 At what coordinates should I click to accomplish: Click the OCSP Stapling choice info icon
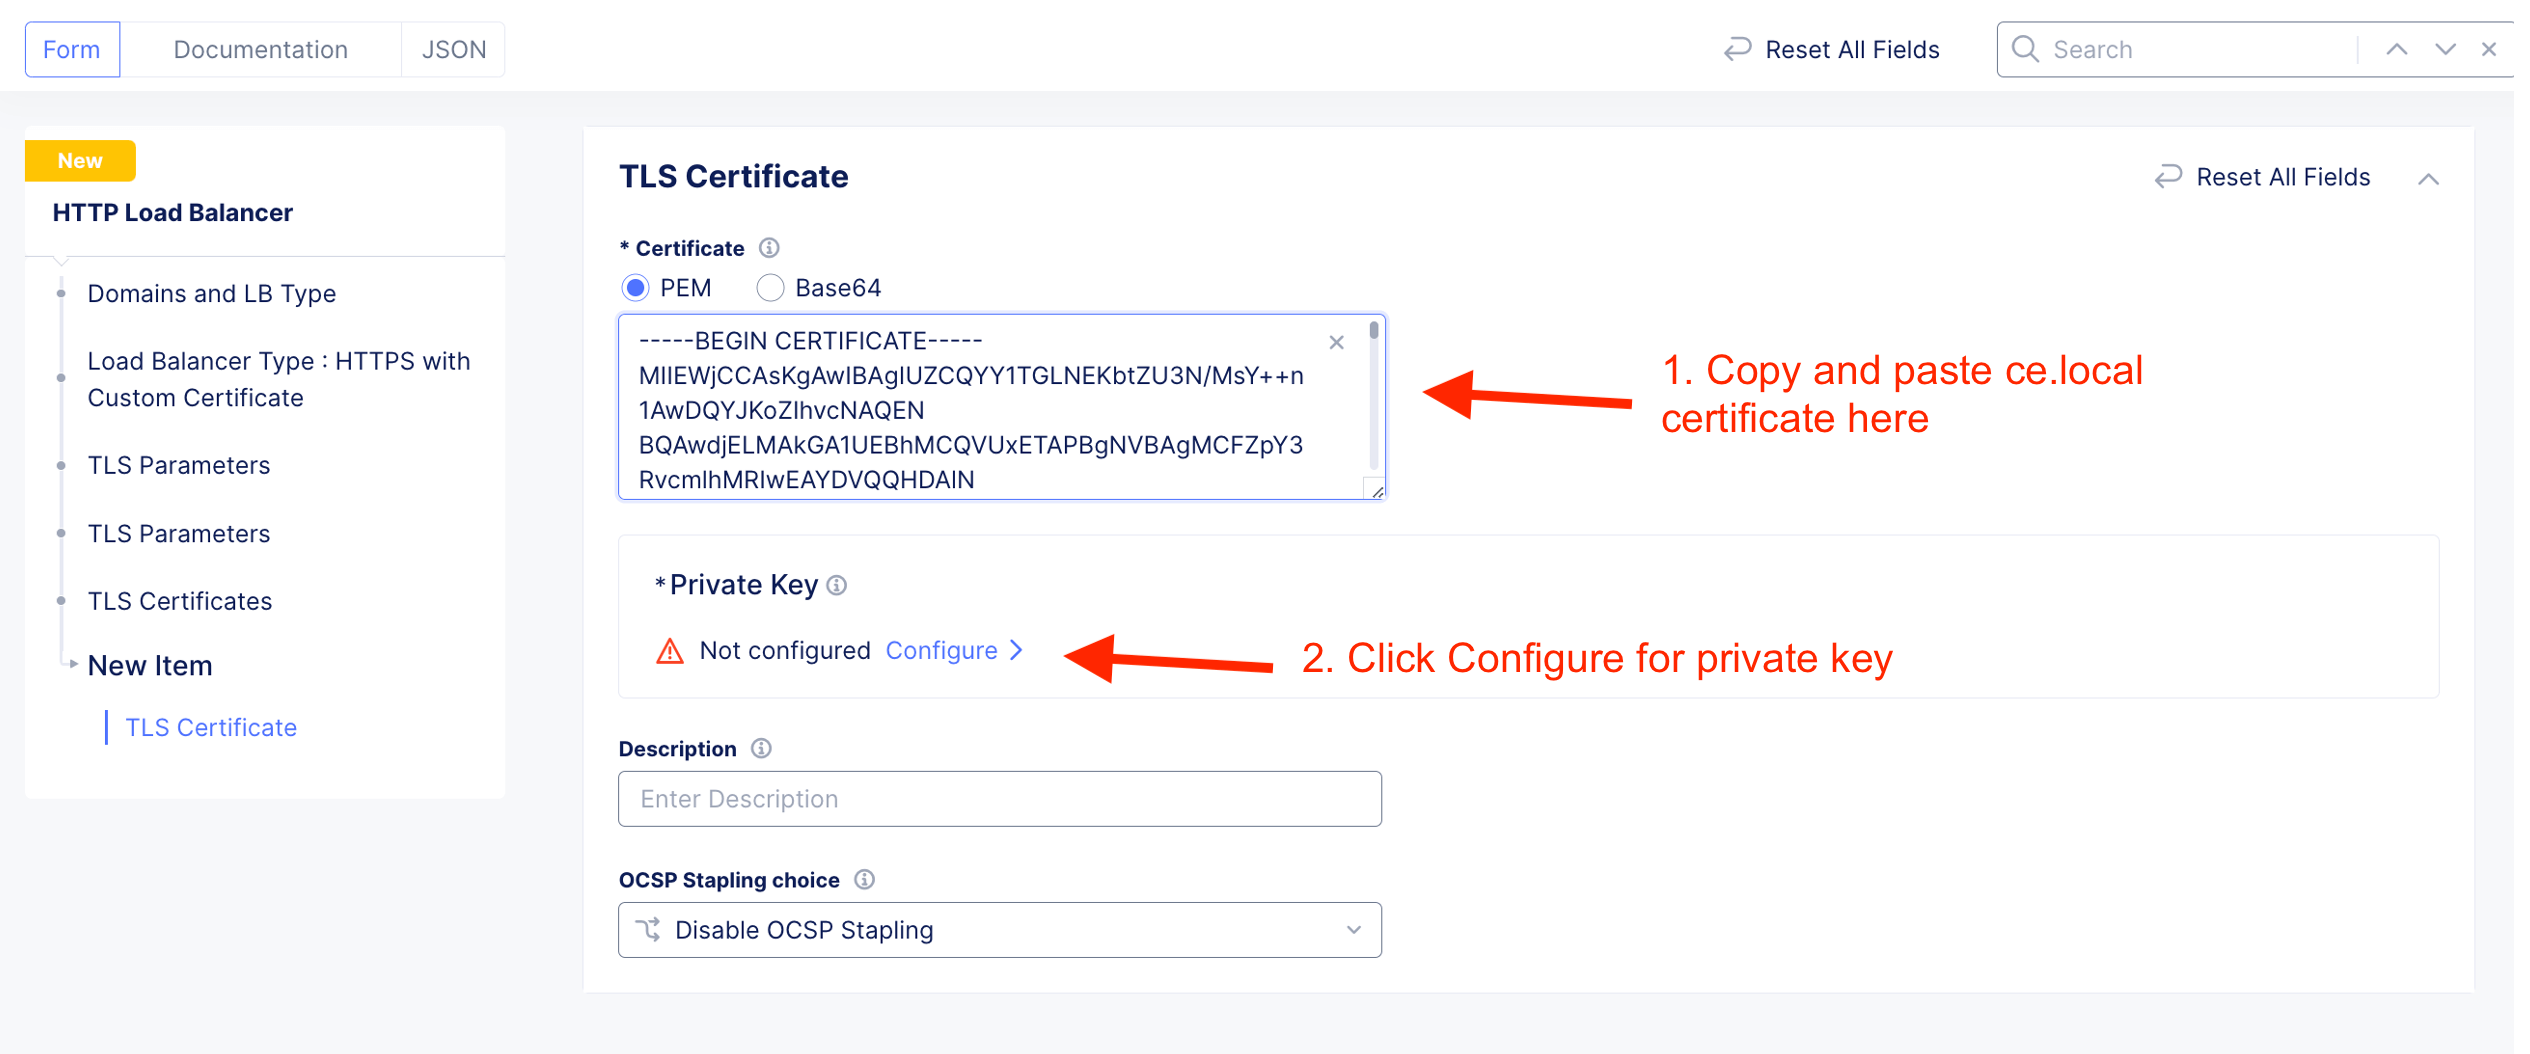coord(864,880)
